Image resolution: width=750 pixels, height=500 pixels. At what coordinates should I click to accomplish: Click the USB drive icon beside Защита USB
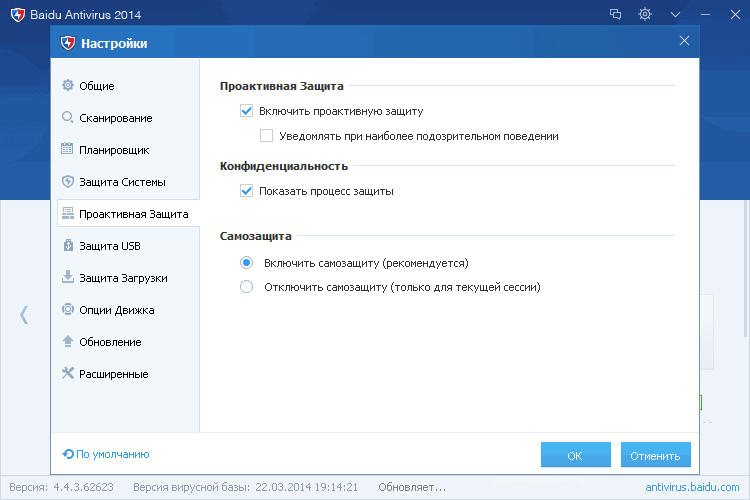68,245
